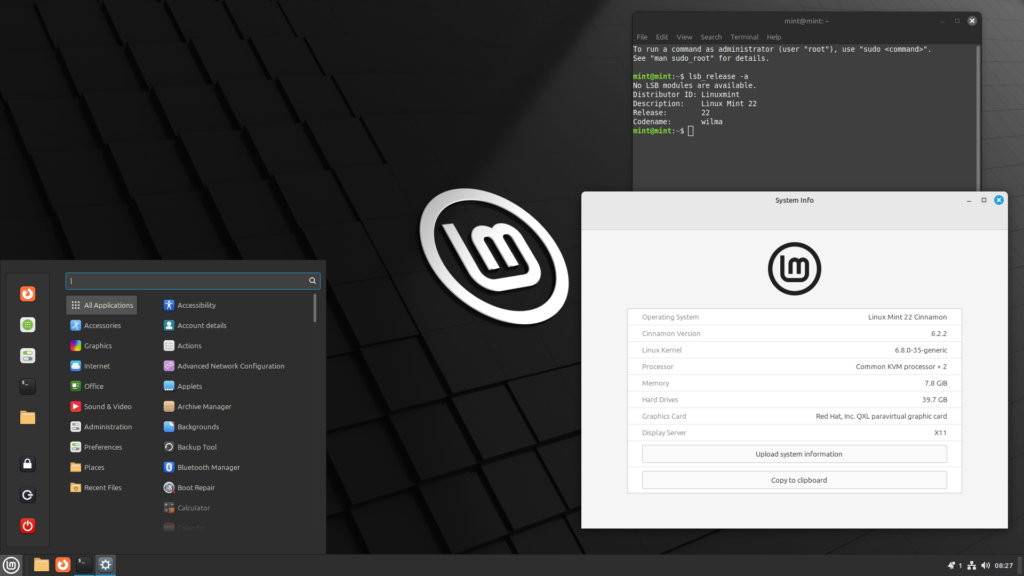Viewport: 1024px width, 576px height.
Task: Open Software Manager from the menu sidebar
Action: pos(27,324)
